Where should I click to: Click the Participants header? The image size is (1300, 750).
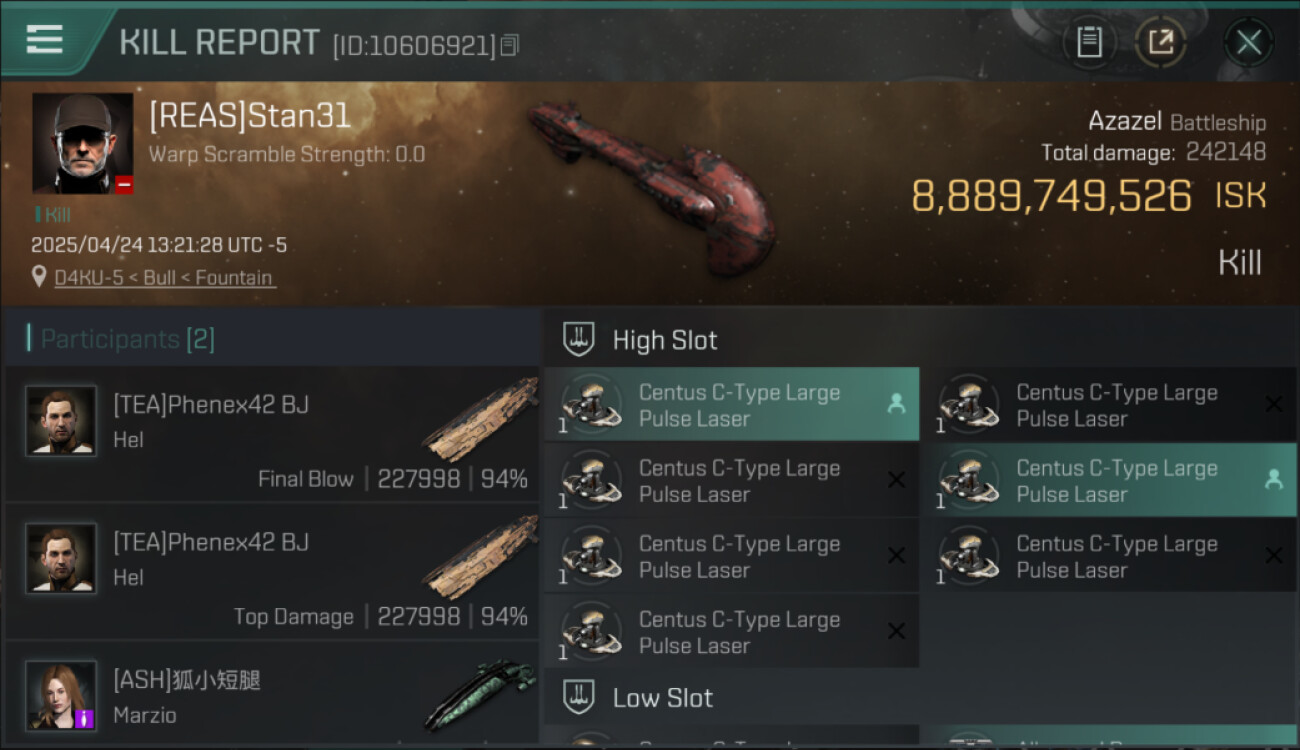(127, 339)
